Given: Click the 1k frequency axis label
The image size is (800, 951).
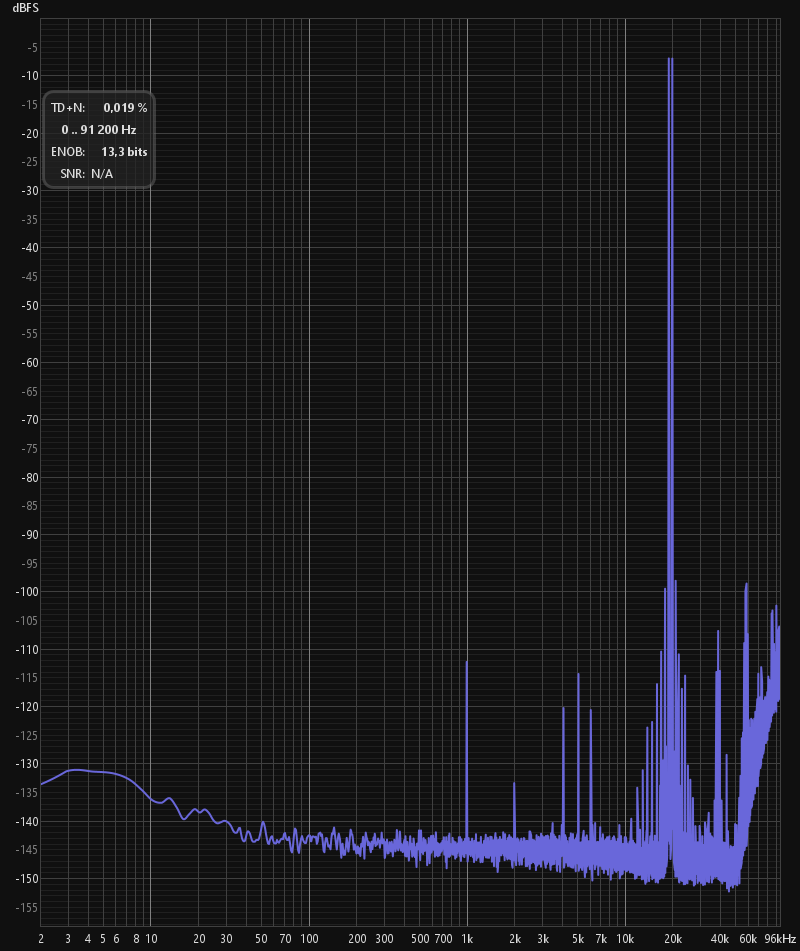Looking at the screenshot, I should click(467, 939).
